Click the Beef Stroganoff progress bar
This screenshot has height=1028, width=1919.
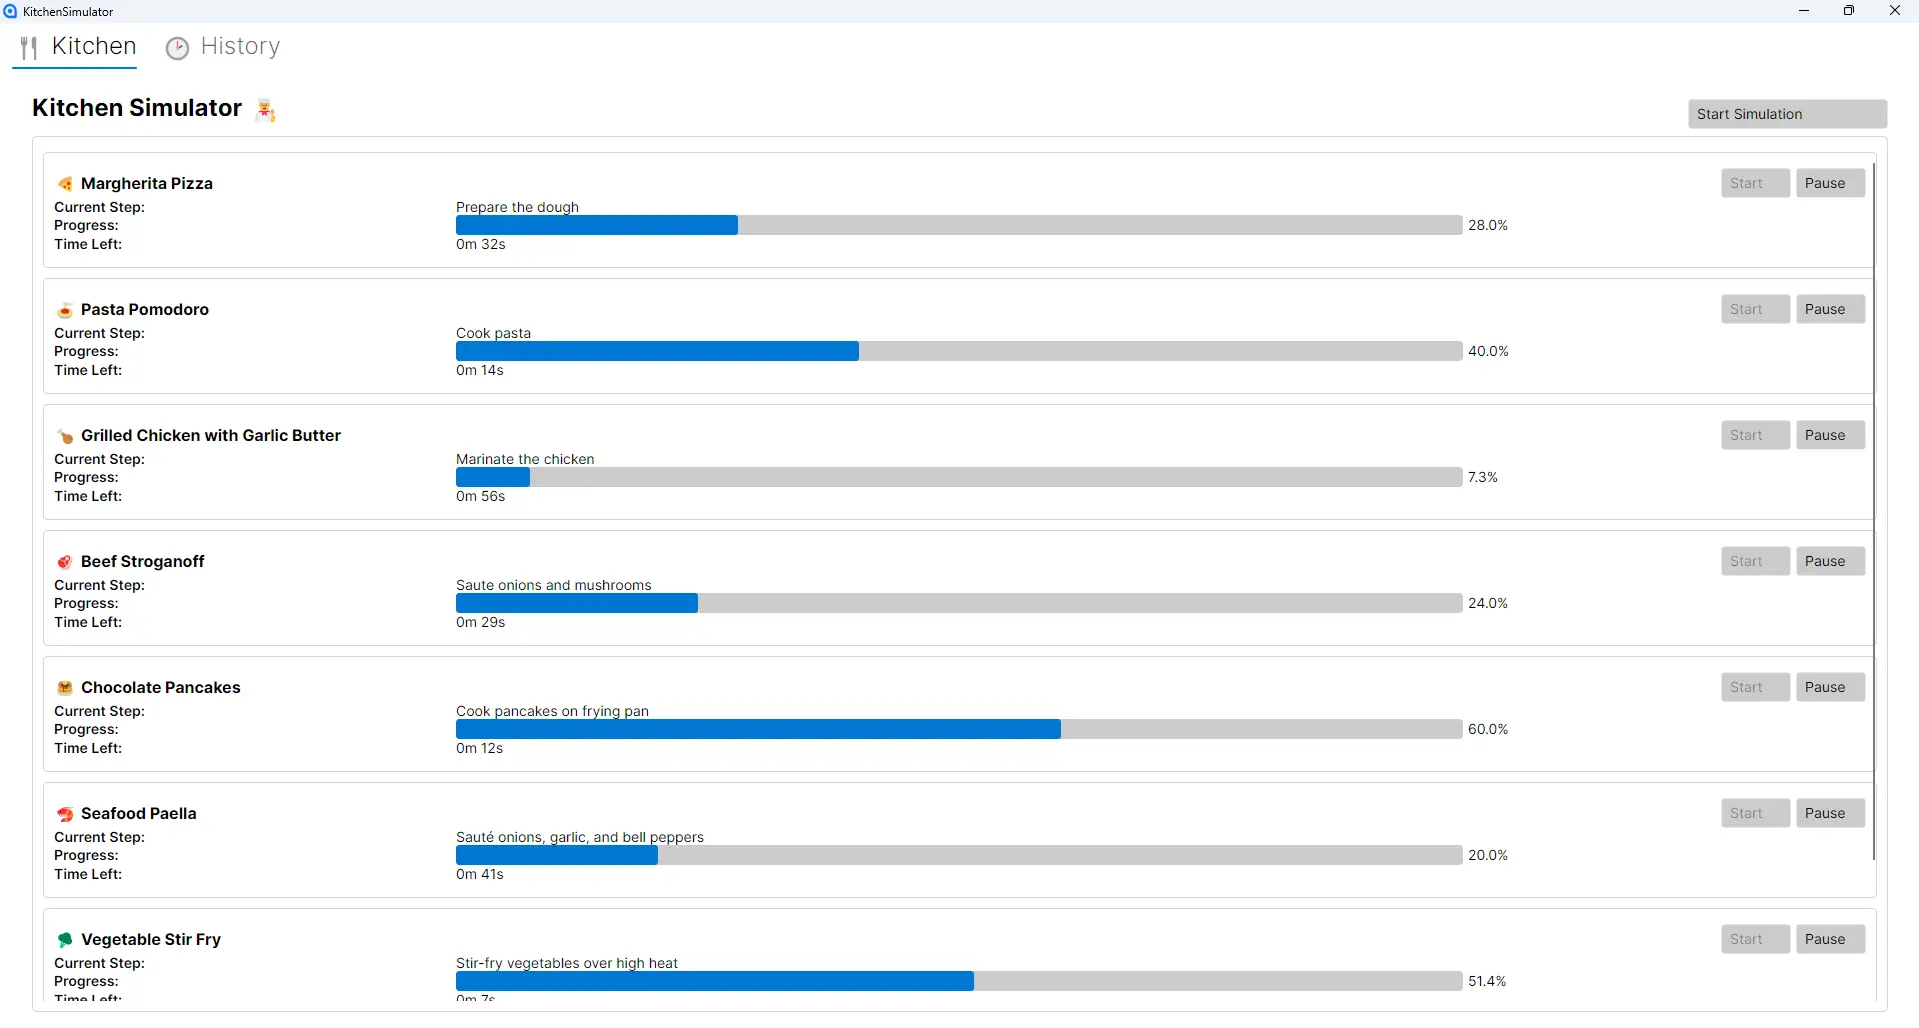click(958, 604)
